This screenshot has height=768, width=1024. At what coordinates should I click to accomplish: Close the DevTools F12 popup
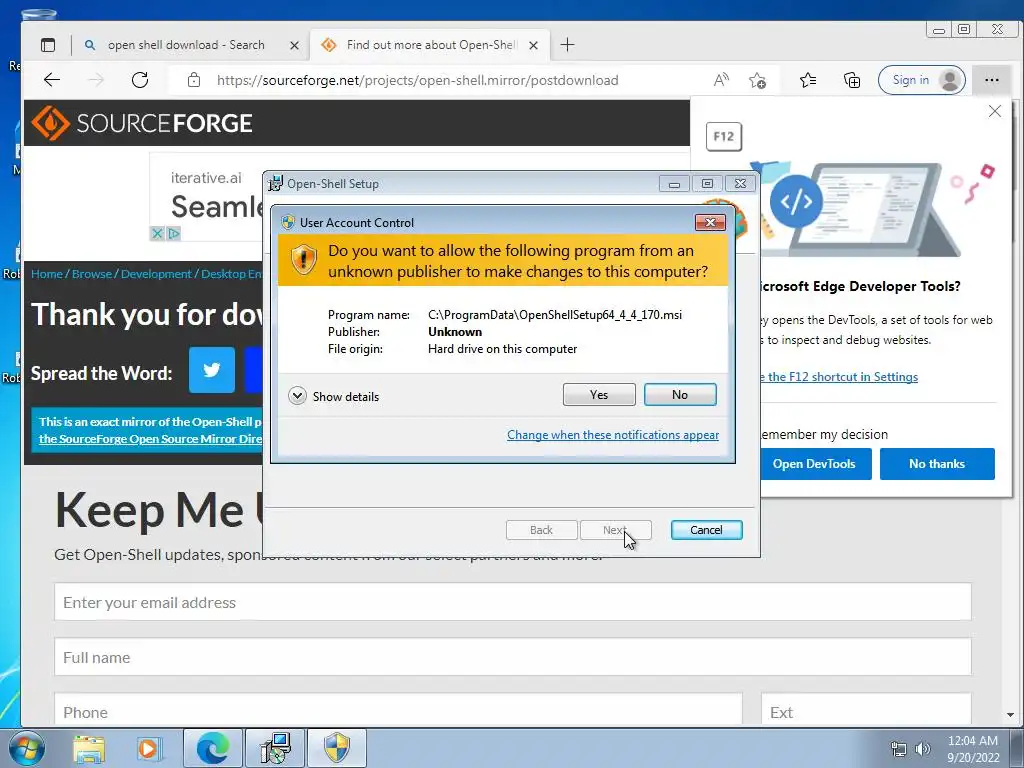pyautogui.click(x=995, y=111)
